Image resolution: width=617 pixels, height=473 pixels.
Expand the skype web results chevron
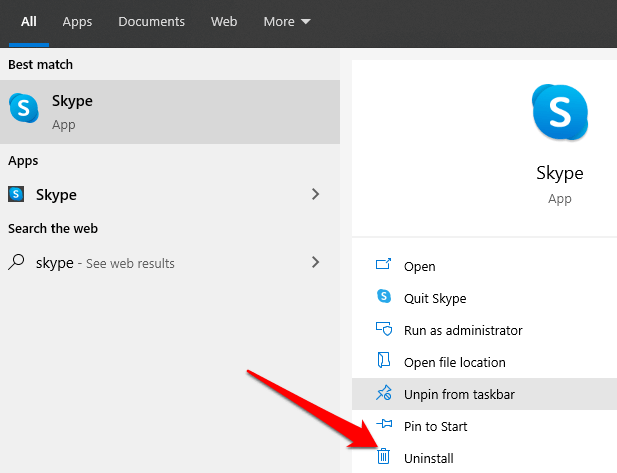(x=316, y=262)
